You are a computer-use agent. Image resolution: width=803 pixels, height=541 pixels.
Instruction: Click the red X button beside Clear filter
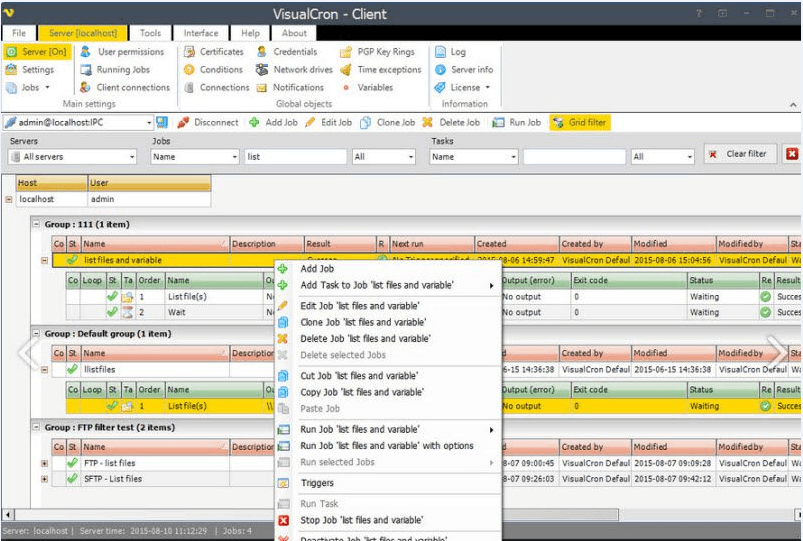(x=792, y=154)
